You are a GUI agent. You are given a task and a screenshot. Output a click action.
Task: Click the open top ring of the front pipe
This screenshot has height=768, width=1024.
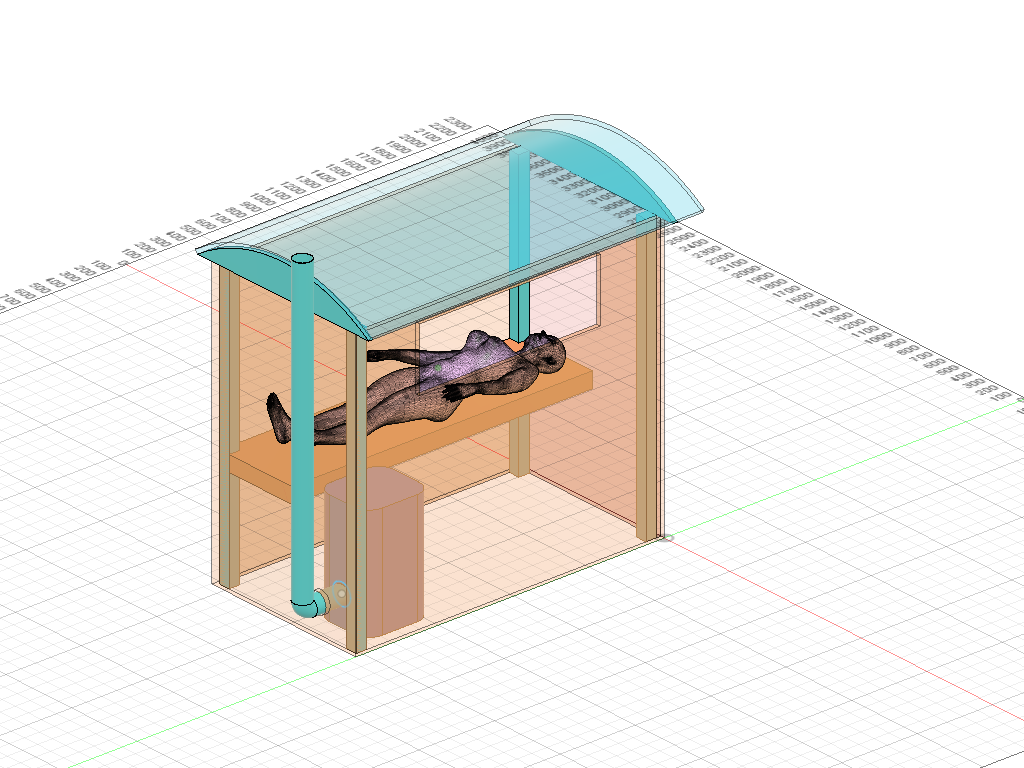[x=302, y=259]
